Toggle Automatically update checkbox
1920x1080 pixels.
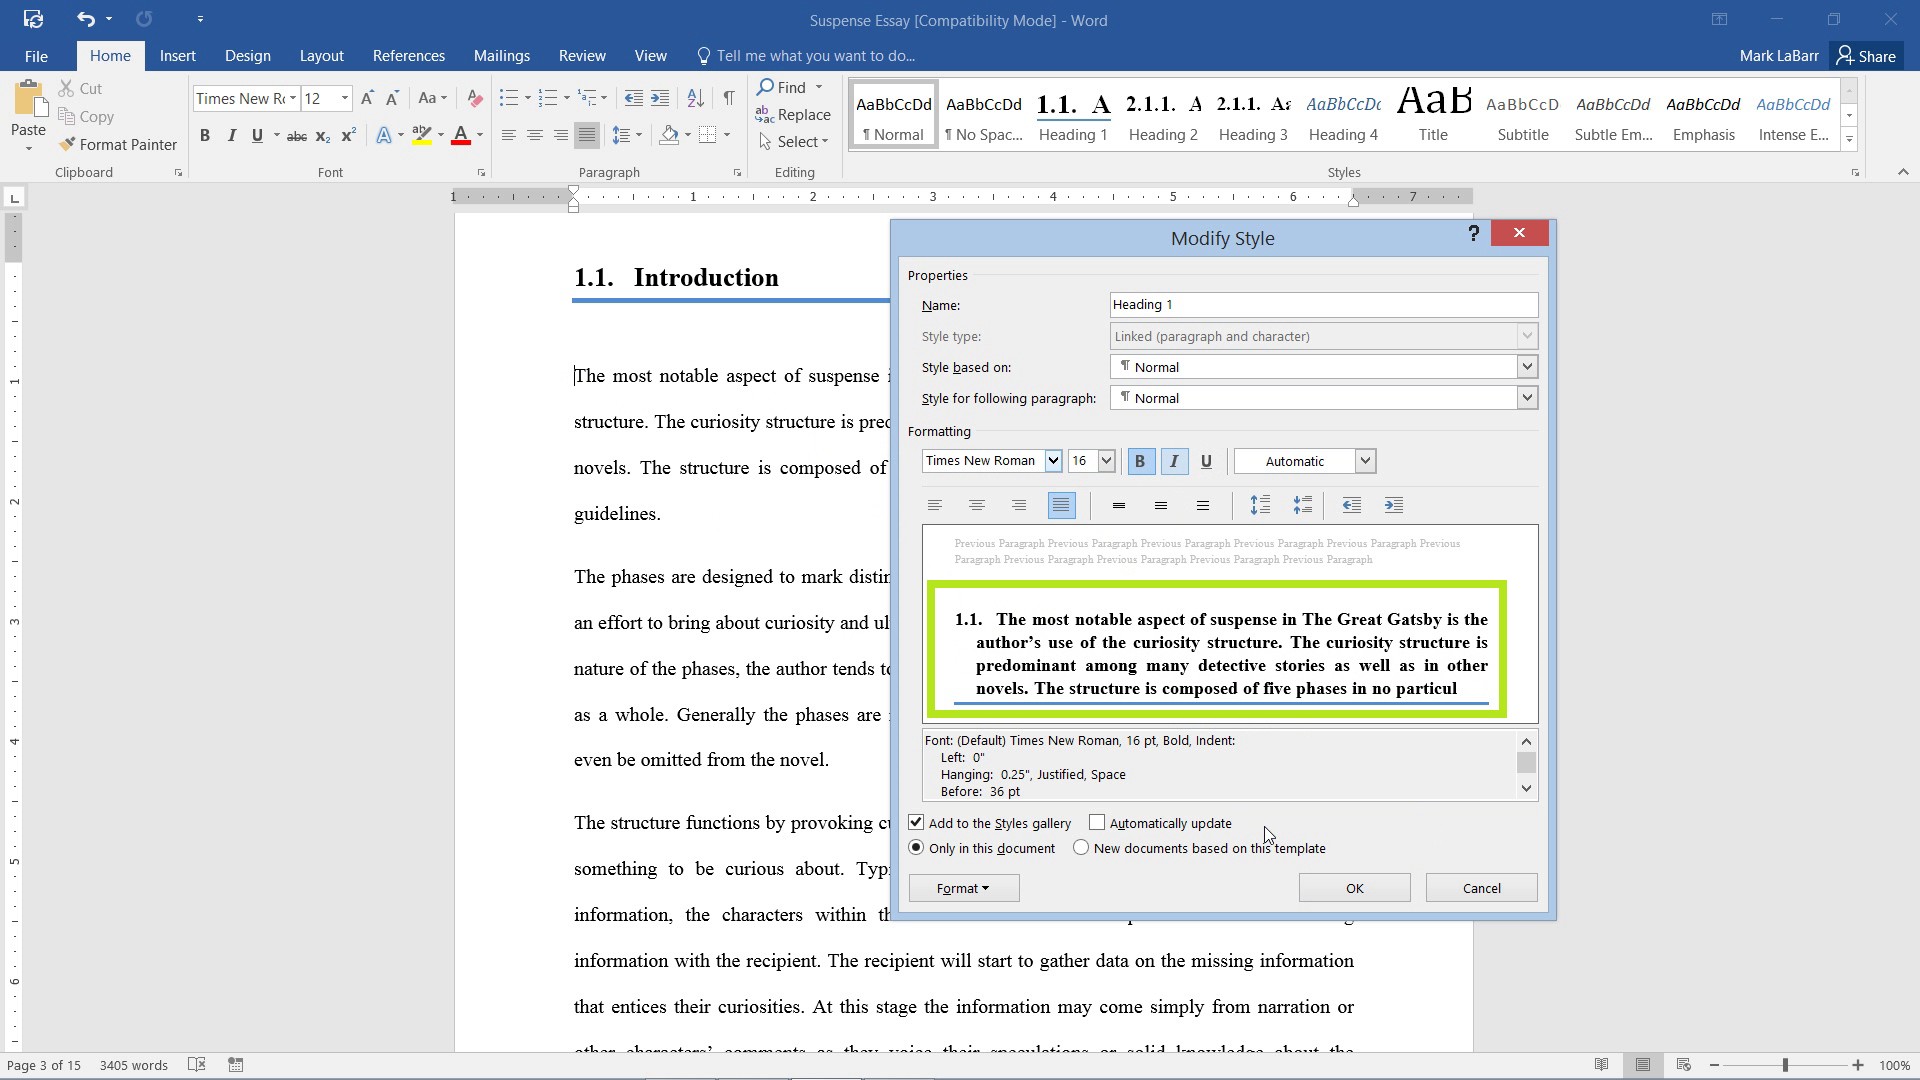point(1097,823)
